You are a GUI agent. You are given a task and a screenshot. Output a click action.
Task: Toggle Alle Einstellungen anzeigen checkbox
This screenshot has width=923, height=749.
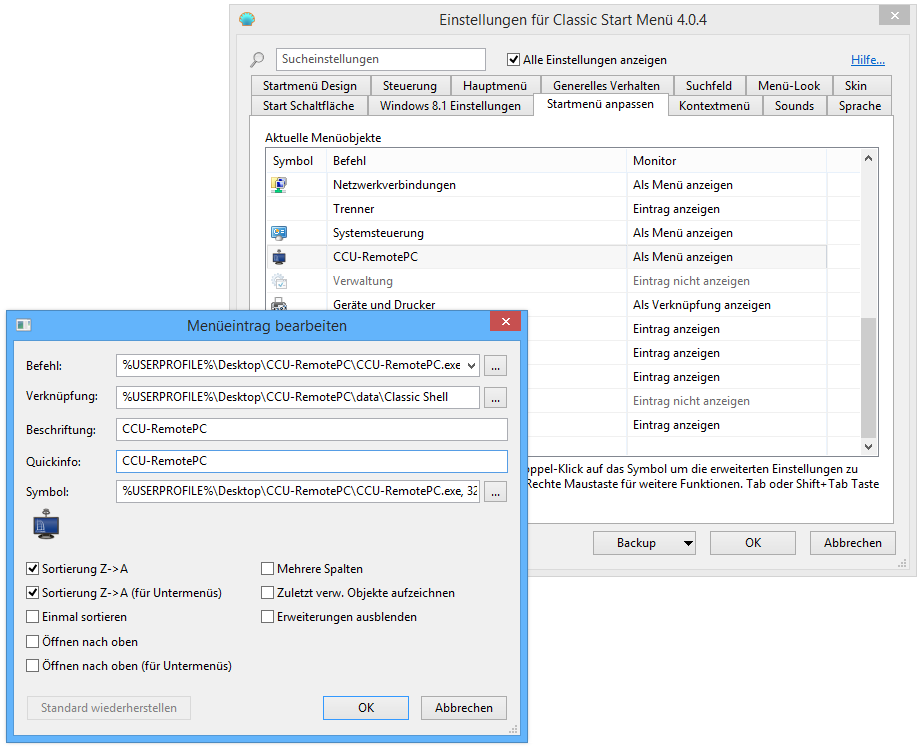tap(513, 60)
